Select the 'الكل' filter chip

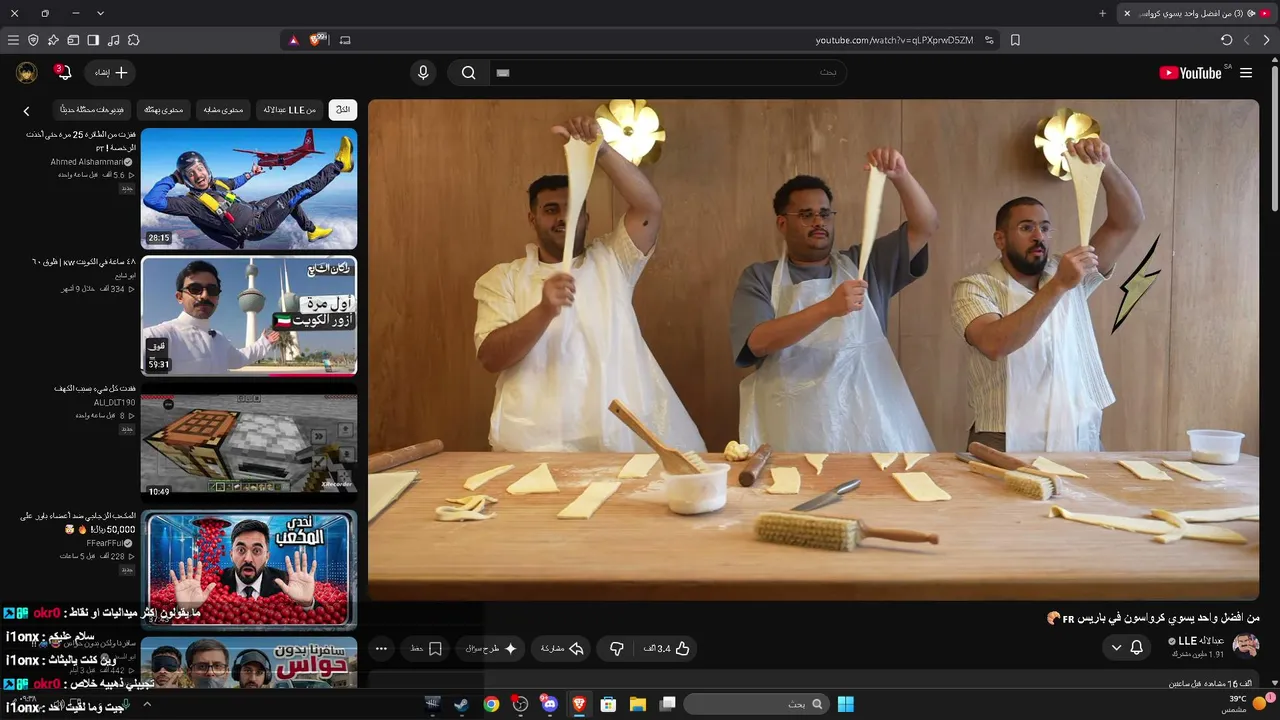point(343,110)
